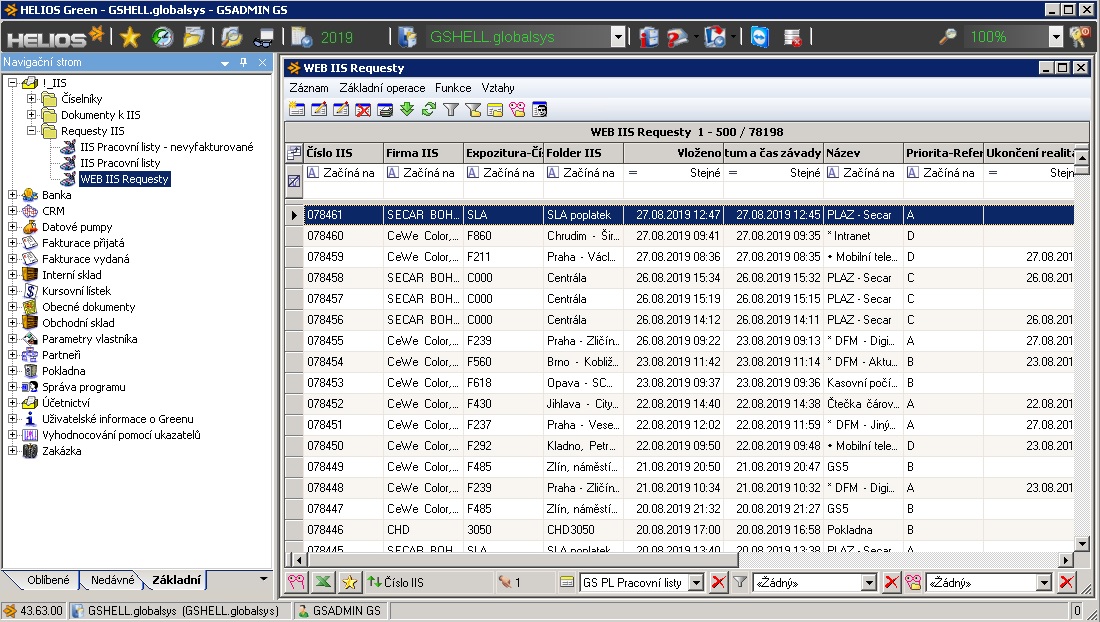Screen dimensions: 1100x622
Task: Click GSADMIN GS in the status bar
Action: click(346, 610)
